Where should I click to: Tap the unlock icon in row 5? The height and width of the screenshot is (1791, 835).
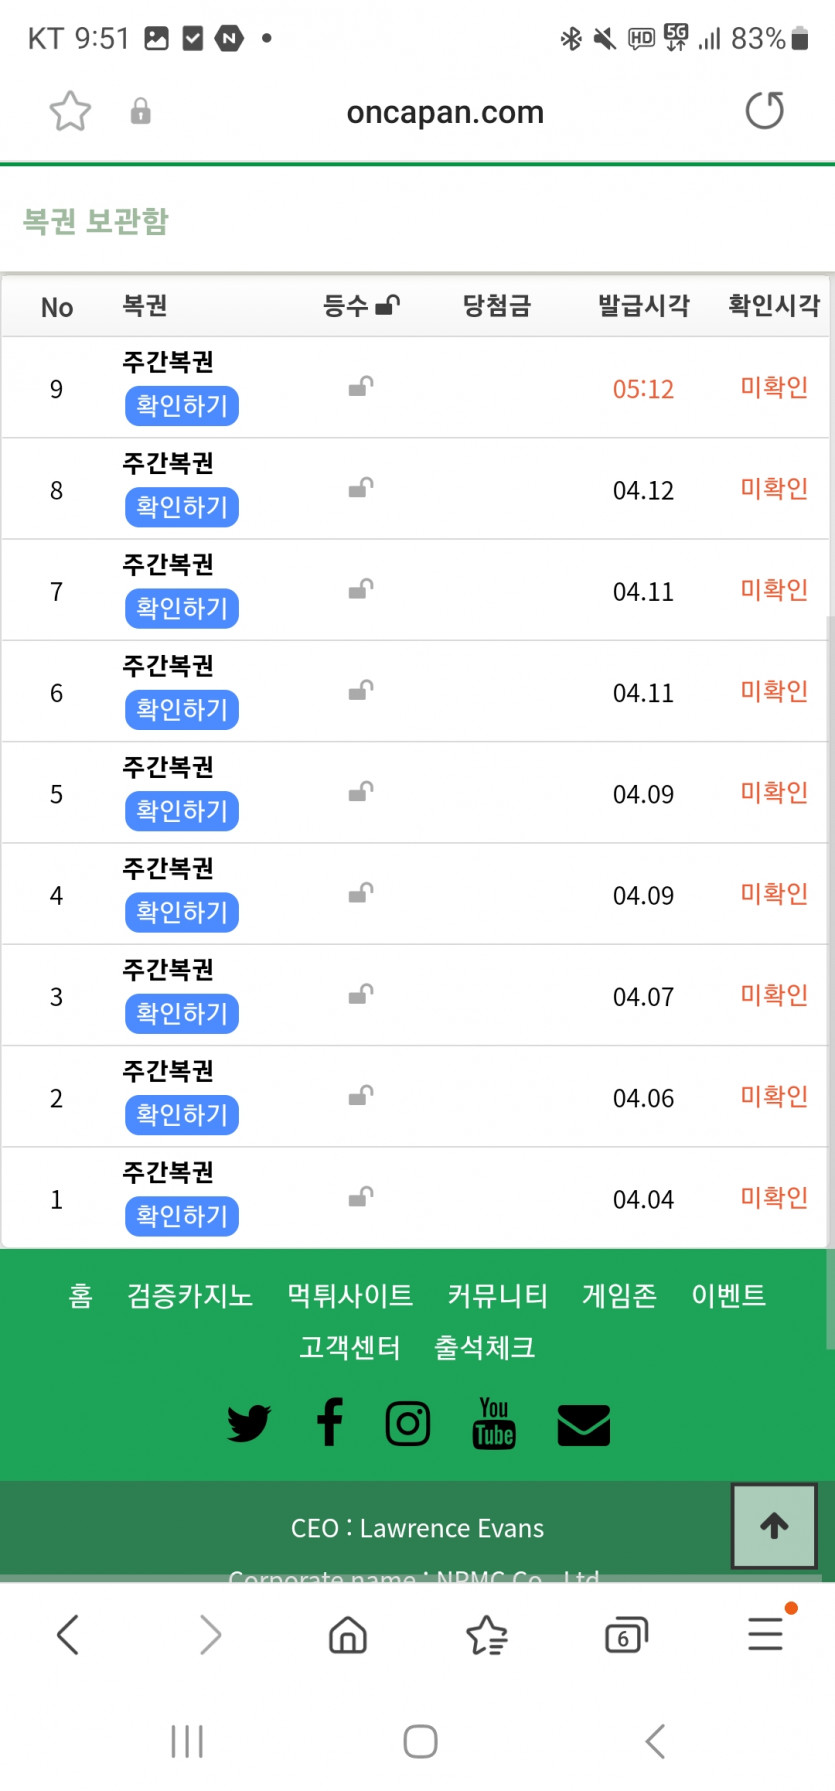point(361,792)
